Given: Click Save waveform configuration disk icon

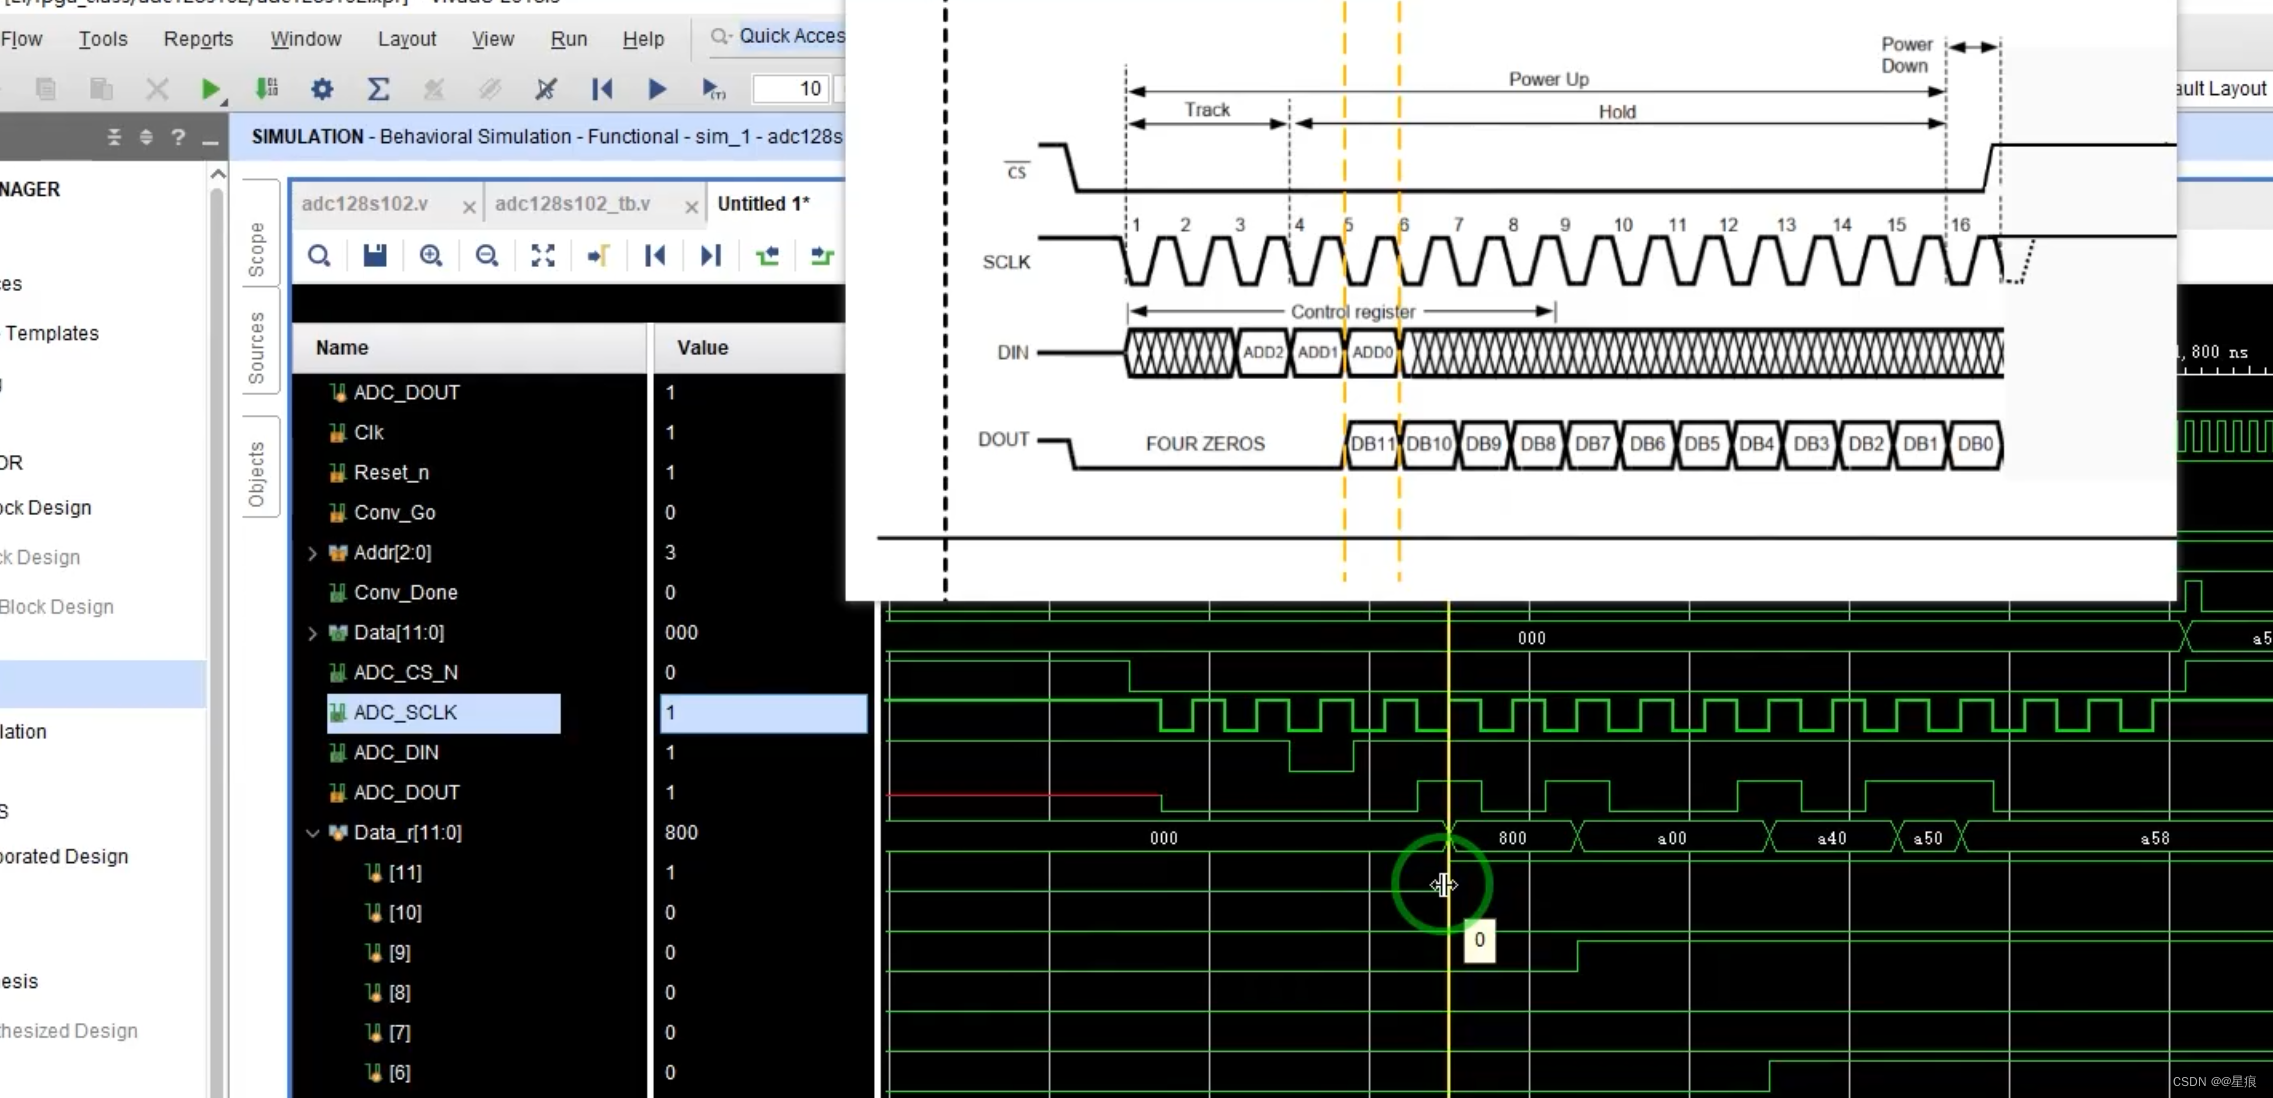Looking at the screenshot, I should pyautogui.click(x=375, y=256).
